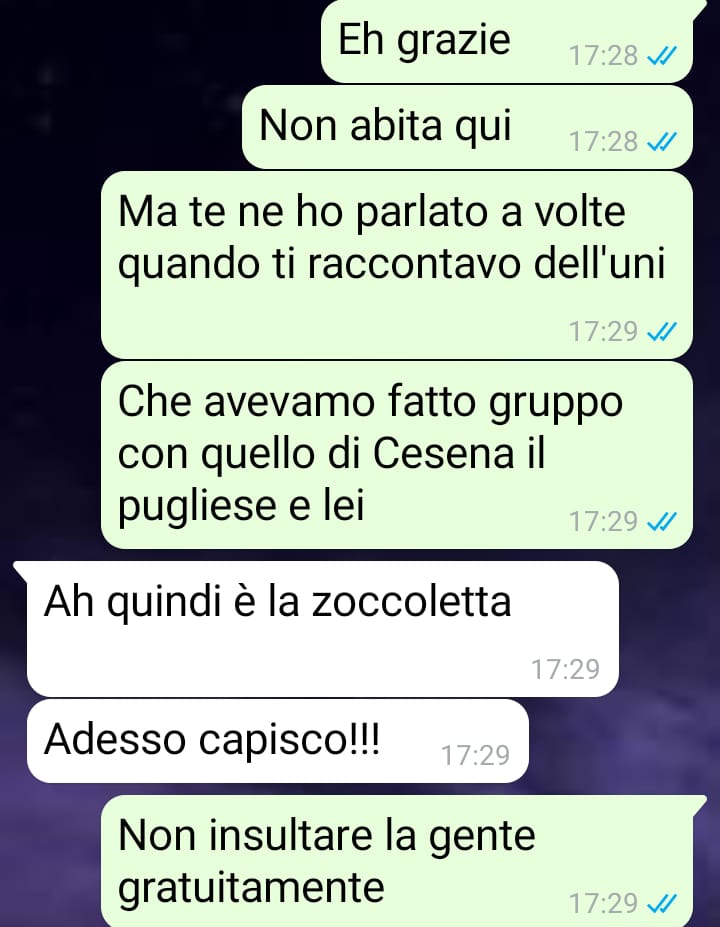Click double check icon on "Non abita qui"

click(x=661, y=142)
